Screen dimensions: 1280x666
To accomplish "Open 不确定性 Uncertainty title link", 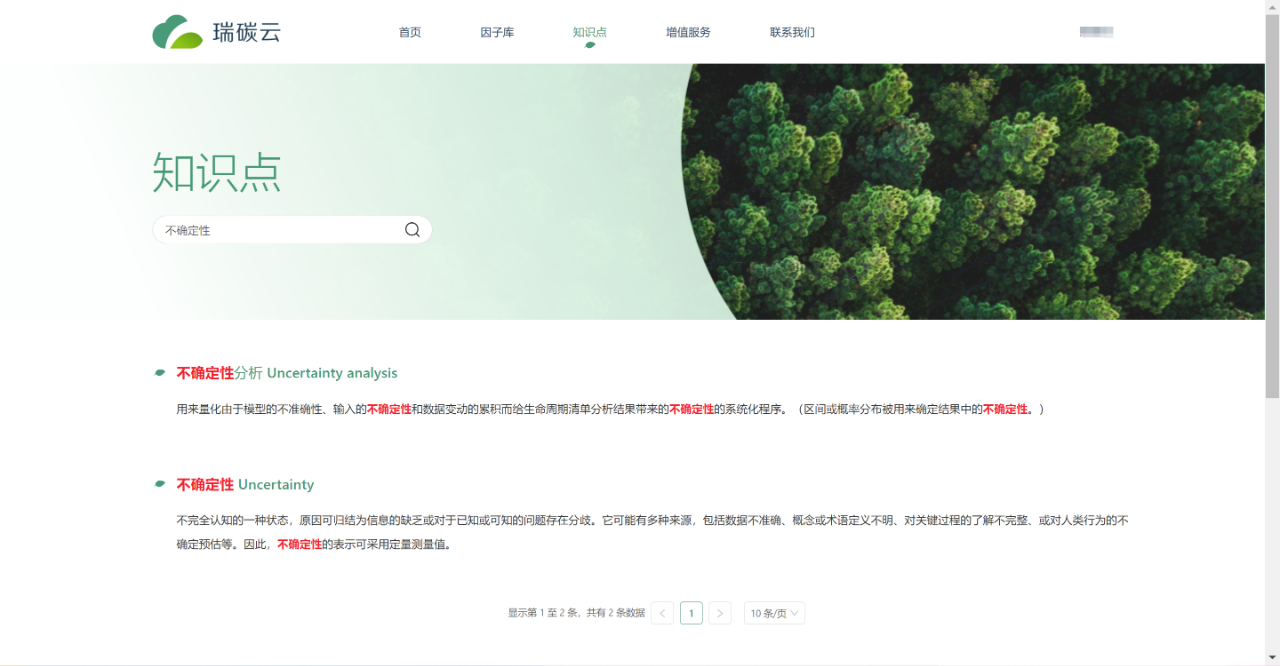I will (245, 484).
